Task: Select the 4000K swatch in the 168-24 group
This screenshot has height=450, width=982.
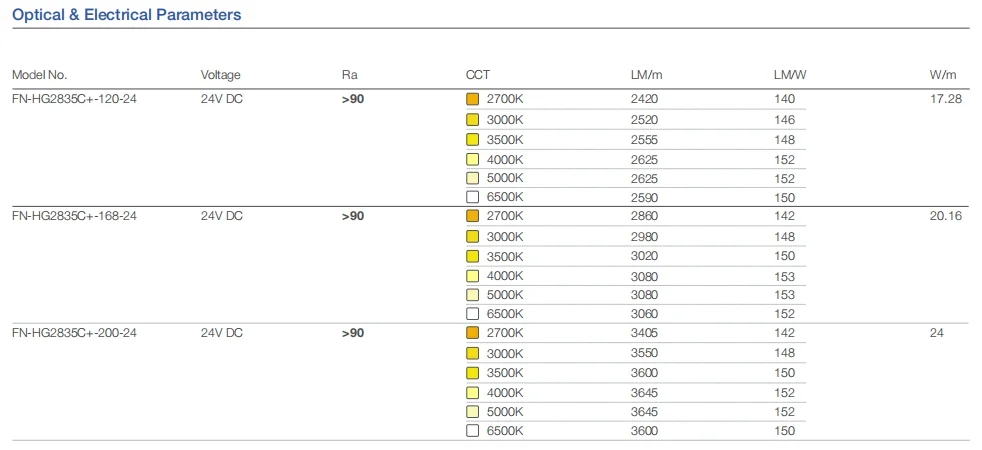Action: (x=473, y=275)
